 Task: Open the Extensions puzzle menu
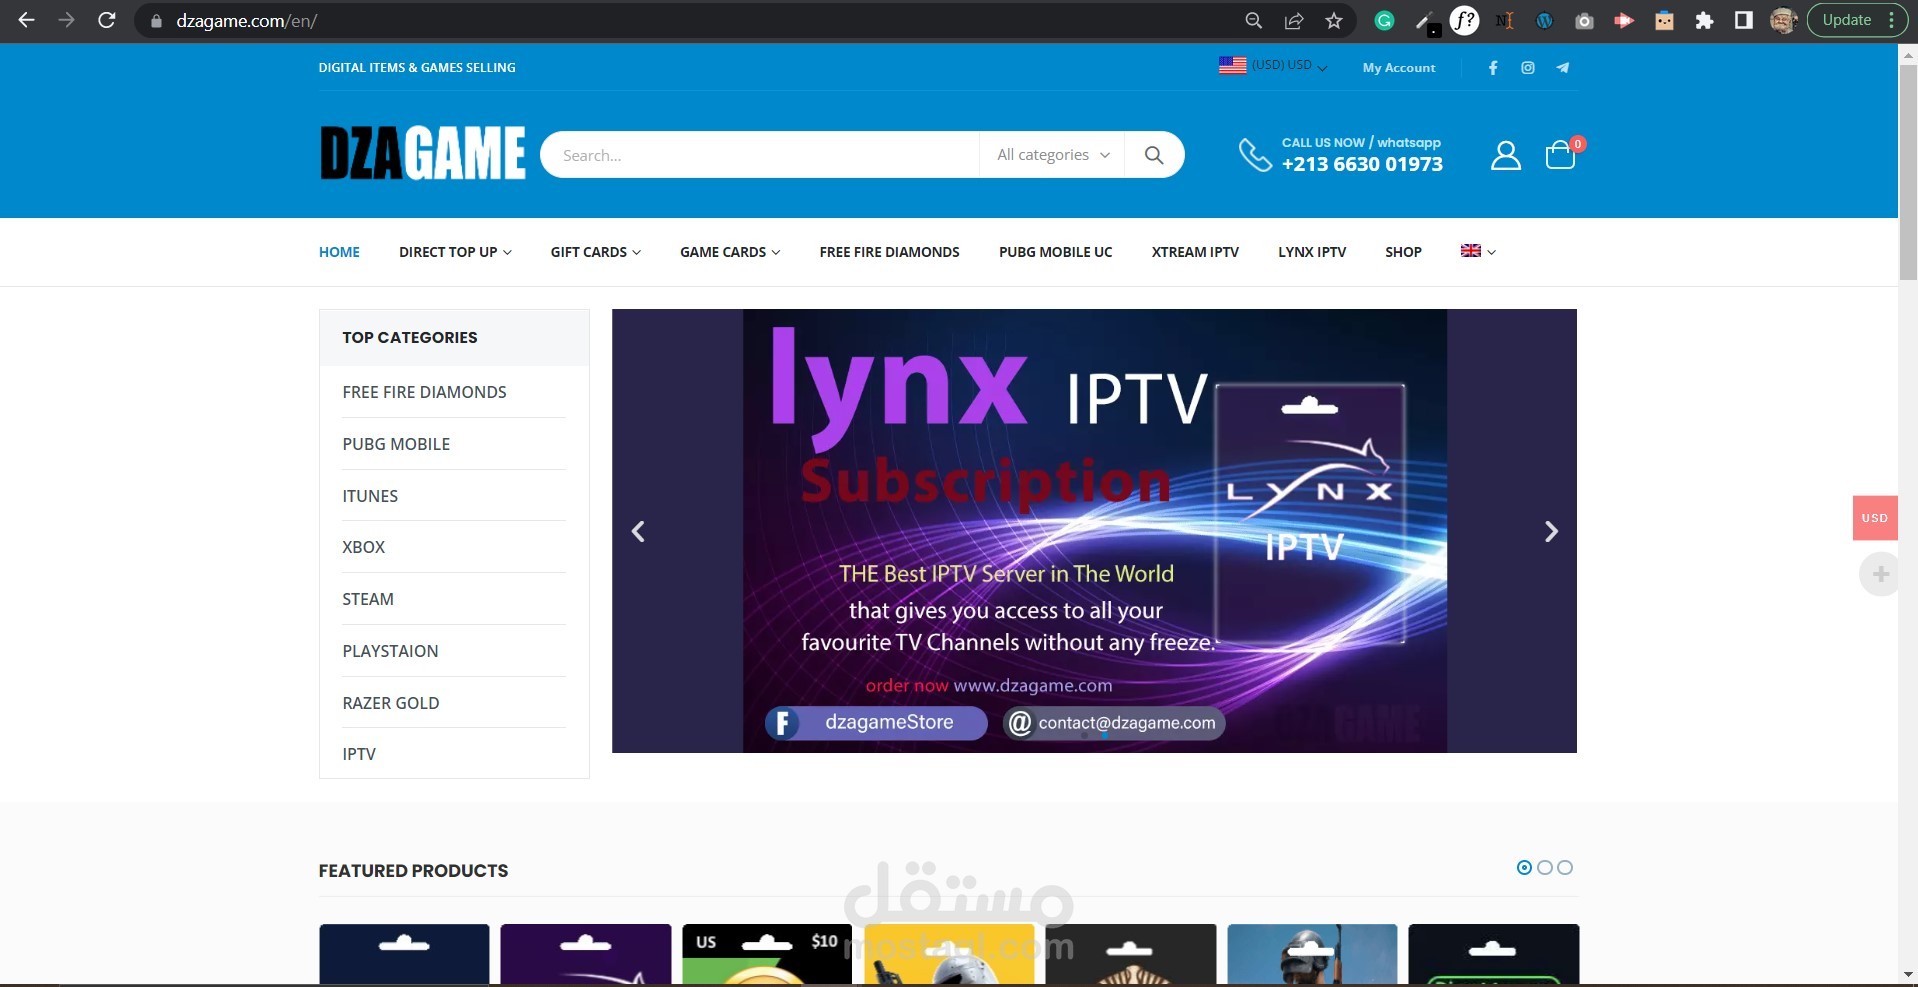(x=1704, y=20)
